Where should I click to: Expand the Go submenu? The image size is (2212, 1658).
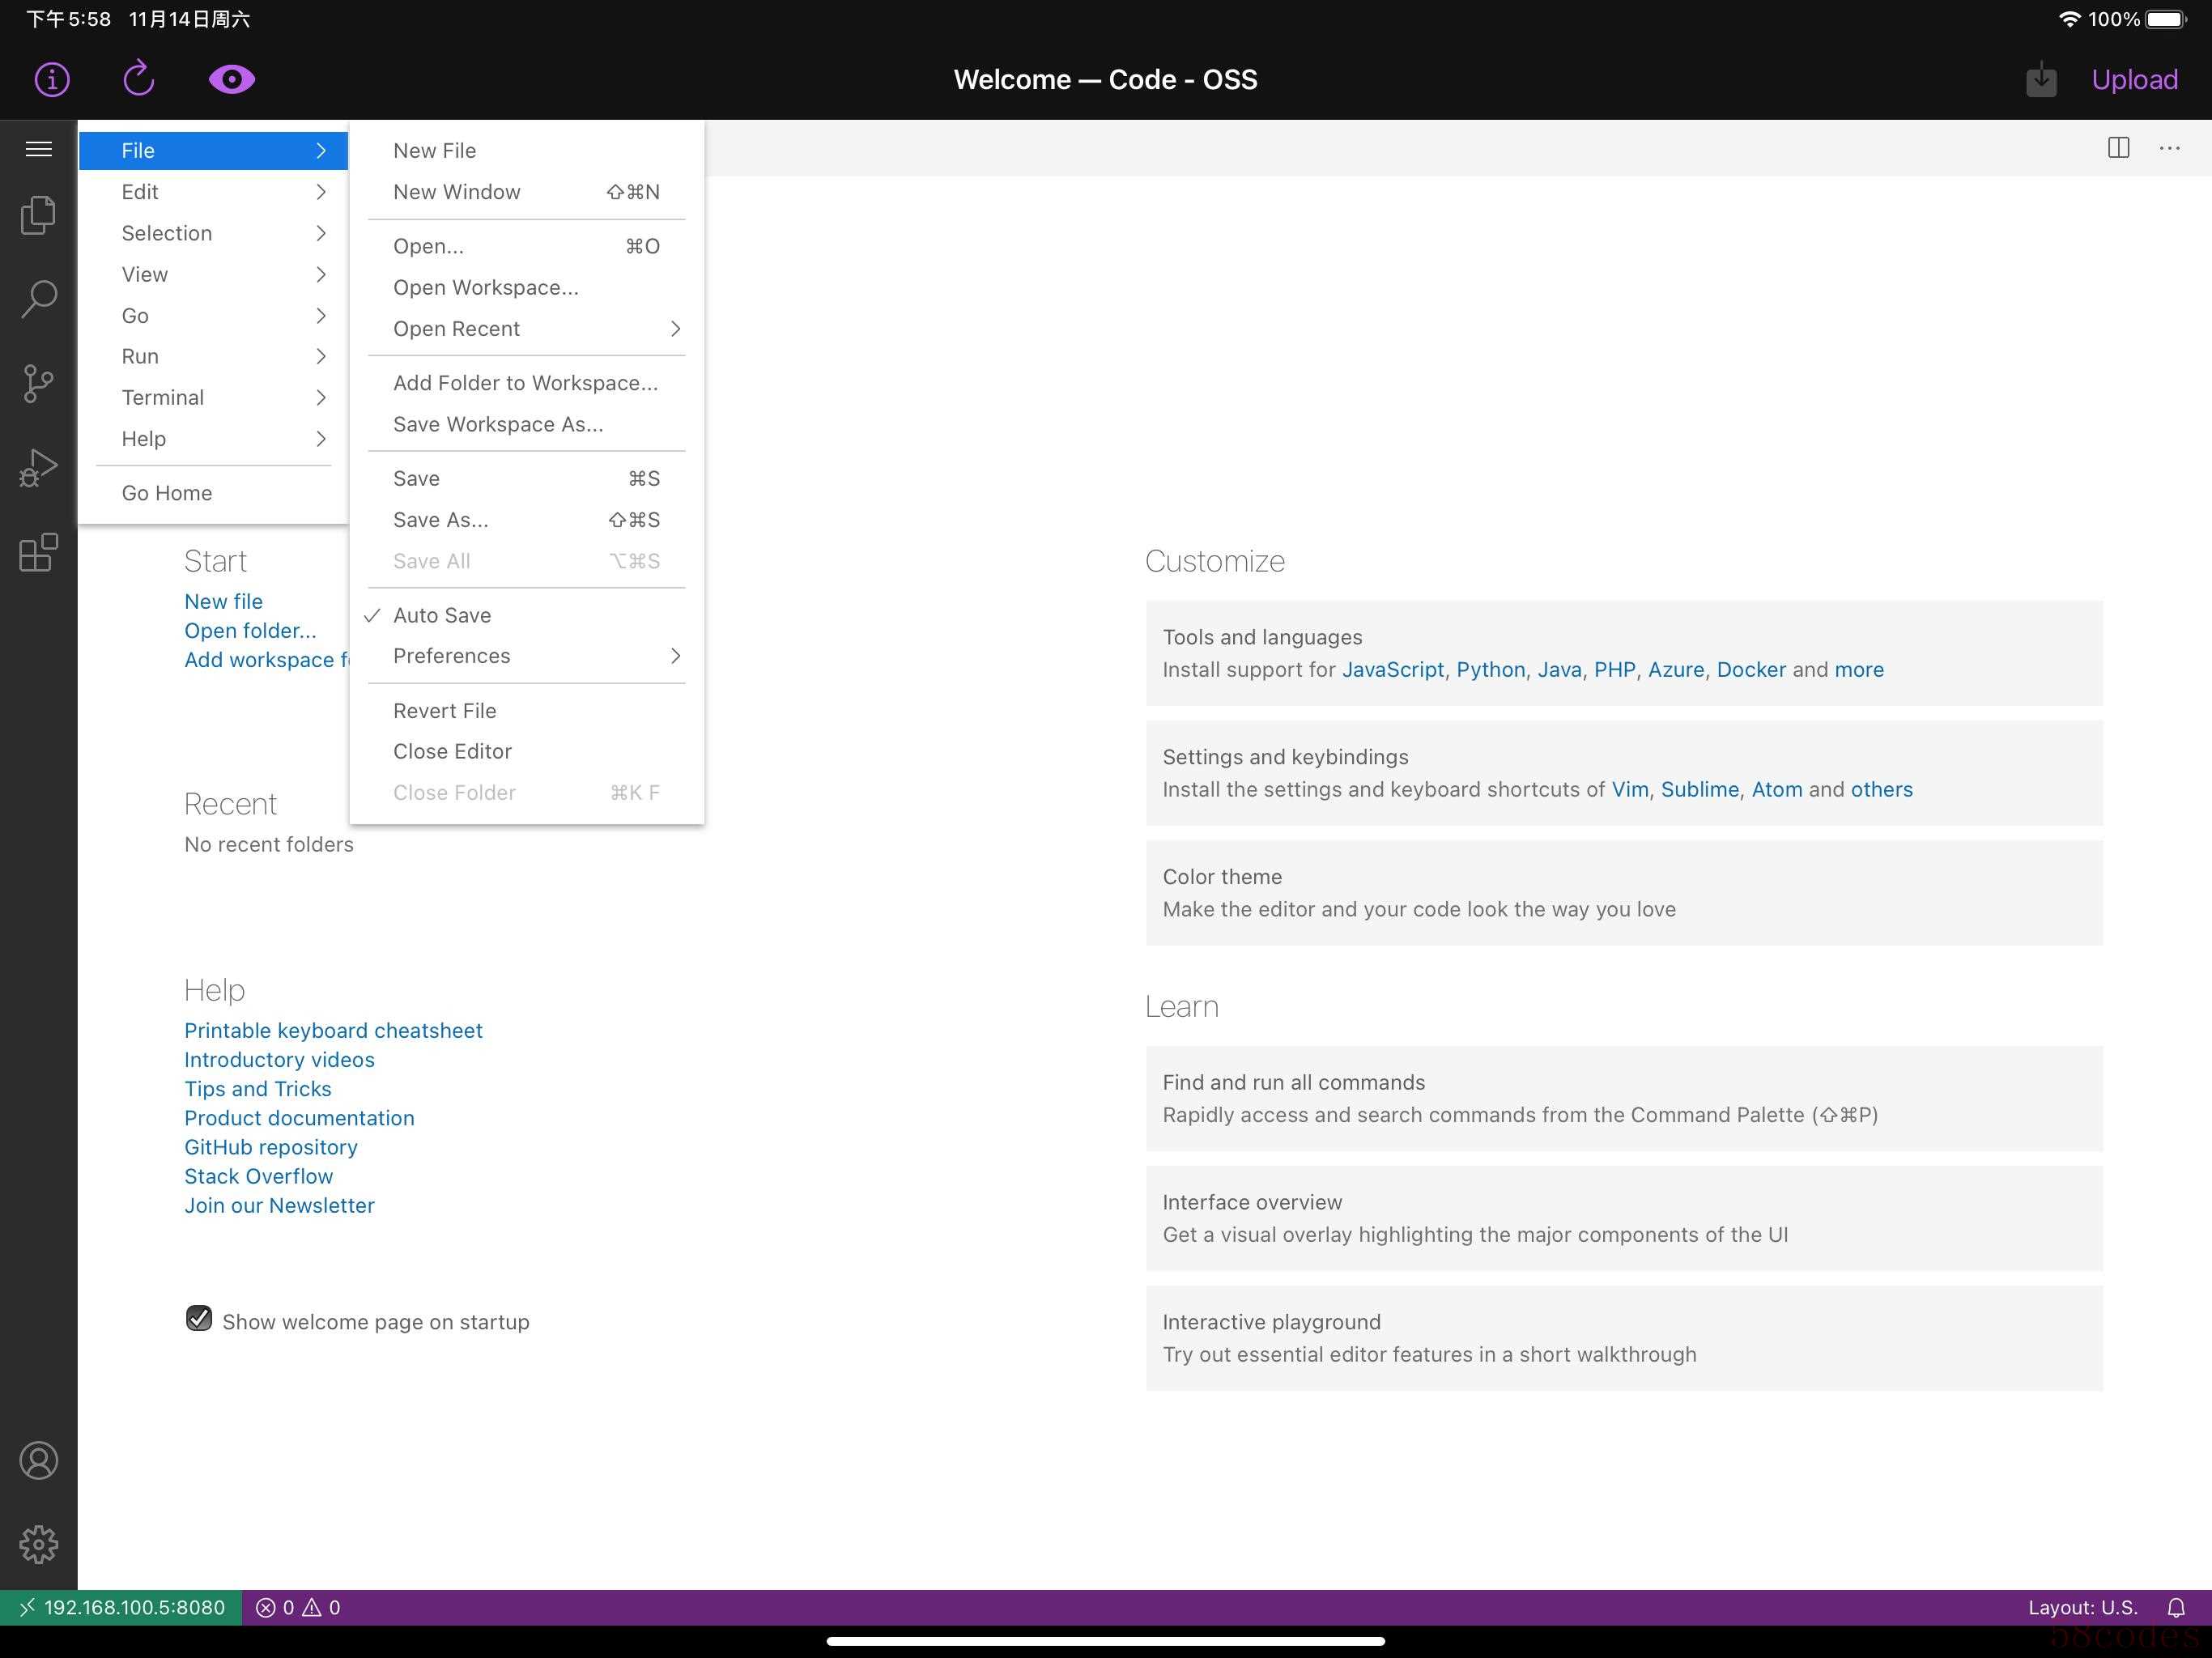[213, 315]
